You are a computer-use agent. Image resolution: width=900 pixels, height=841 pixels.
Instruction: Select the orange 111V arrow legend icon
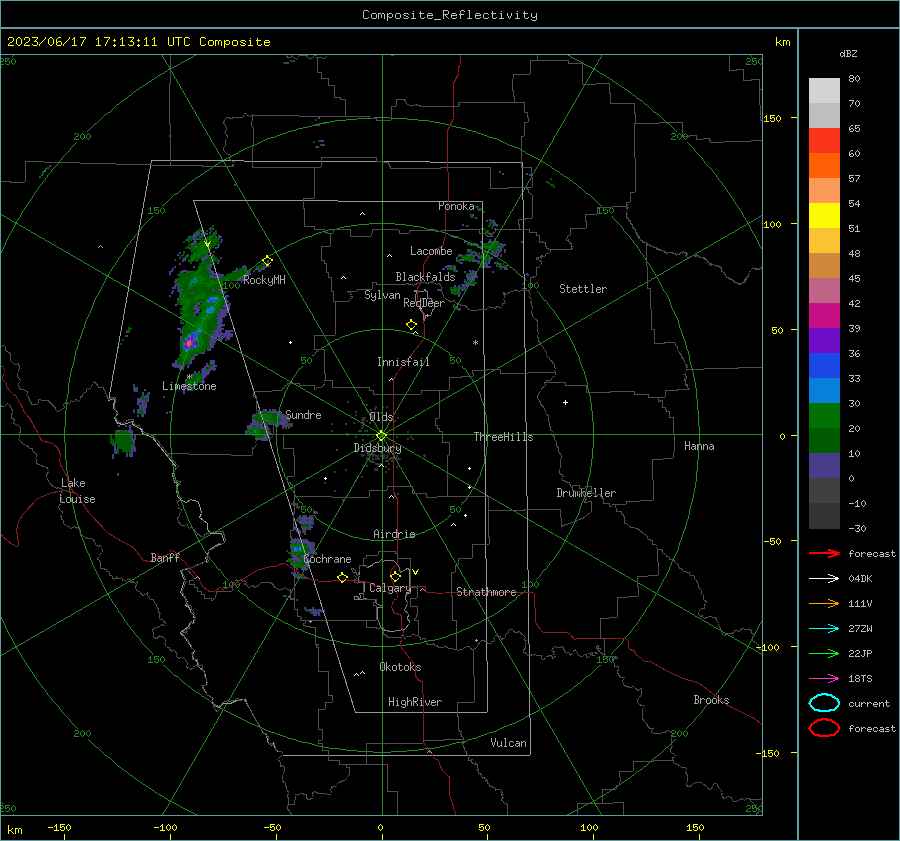click(x=824, y=603)
